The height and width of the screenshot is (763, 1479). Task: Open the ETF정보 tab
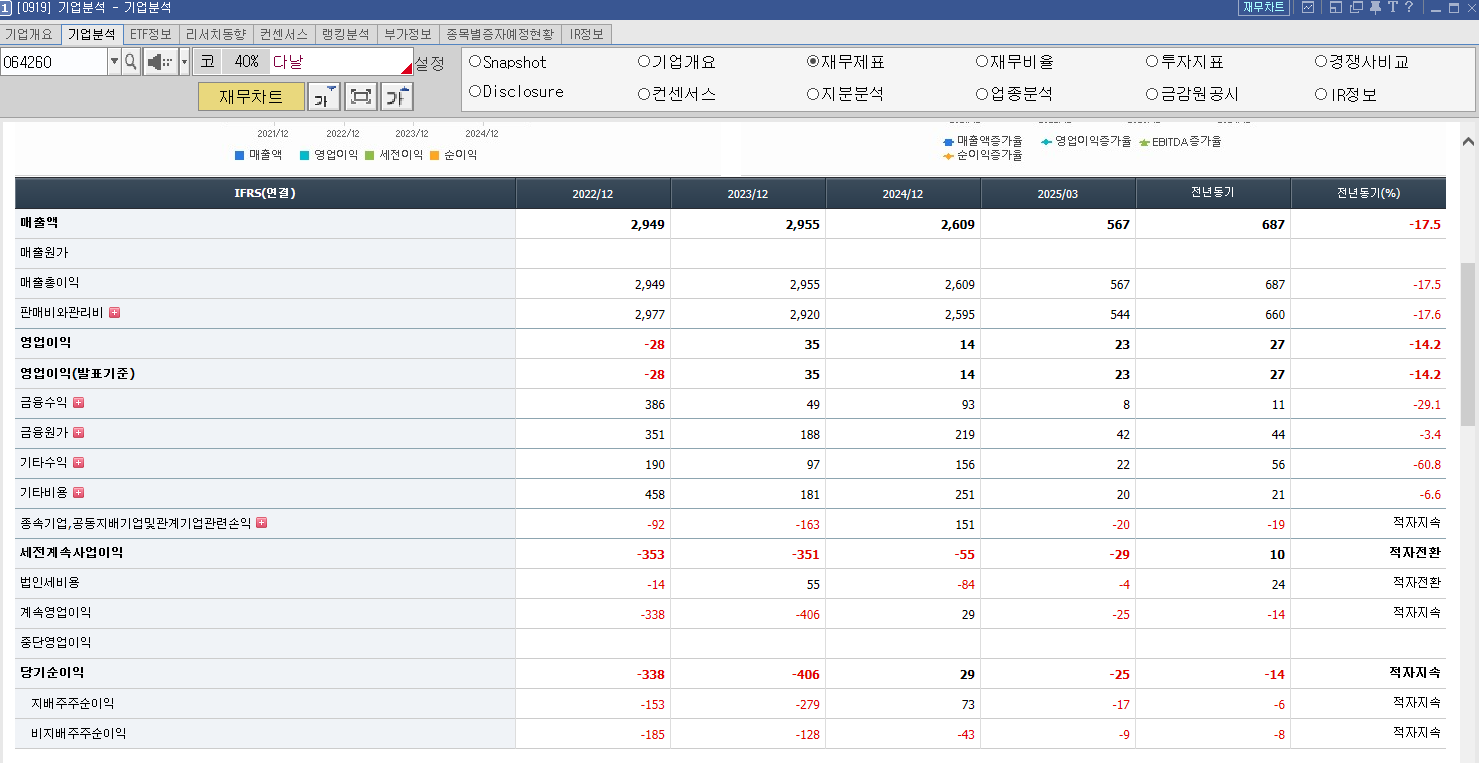pos(151,34)
